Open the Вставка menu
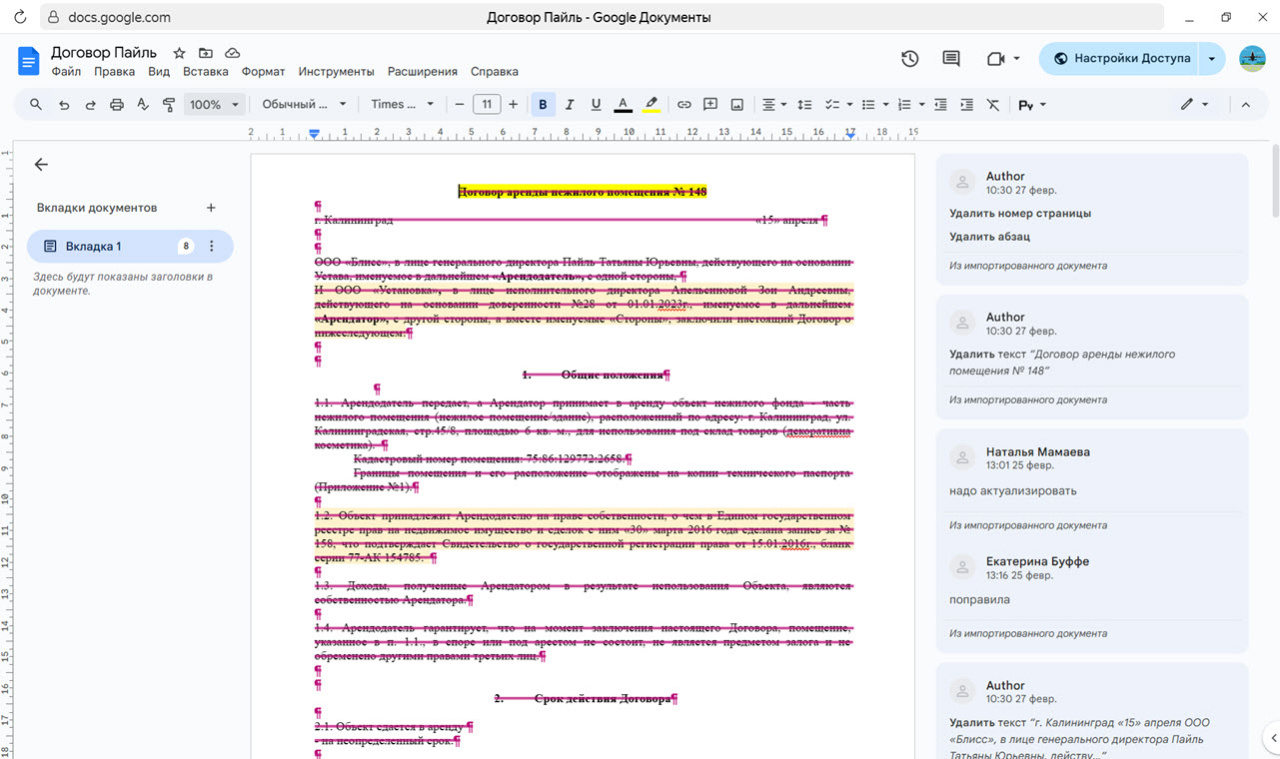Image resolution: width=1280 pixels, height=759 pixels. [x=206, y=72]
